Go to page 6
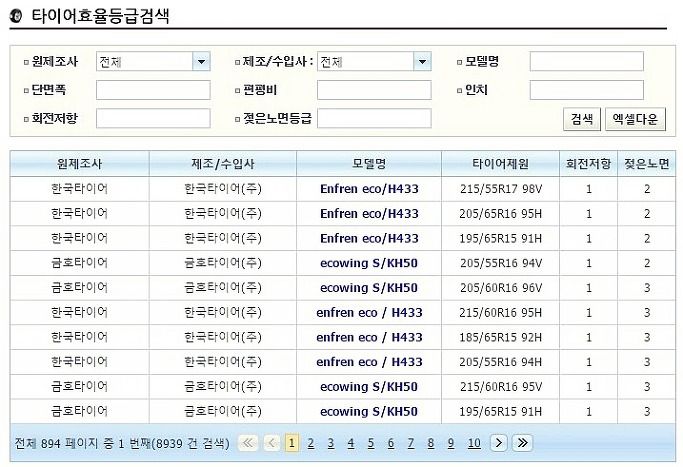This screenshot has width=683, height=467. click(391, 443)
